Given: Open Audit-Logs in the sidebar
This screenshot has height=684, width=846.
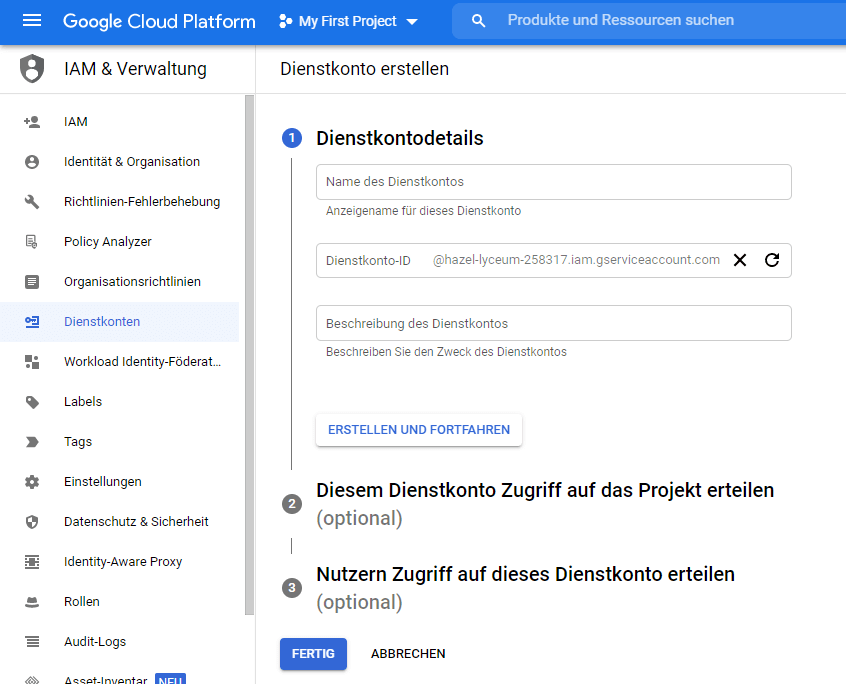Looking at the screenshot, I should 120,641.
